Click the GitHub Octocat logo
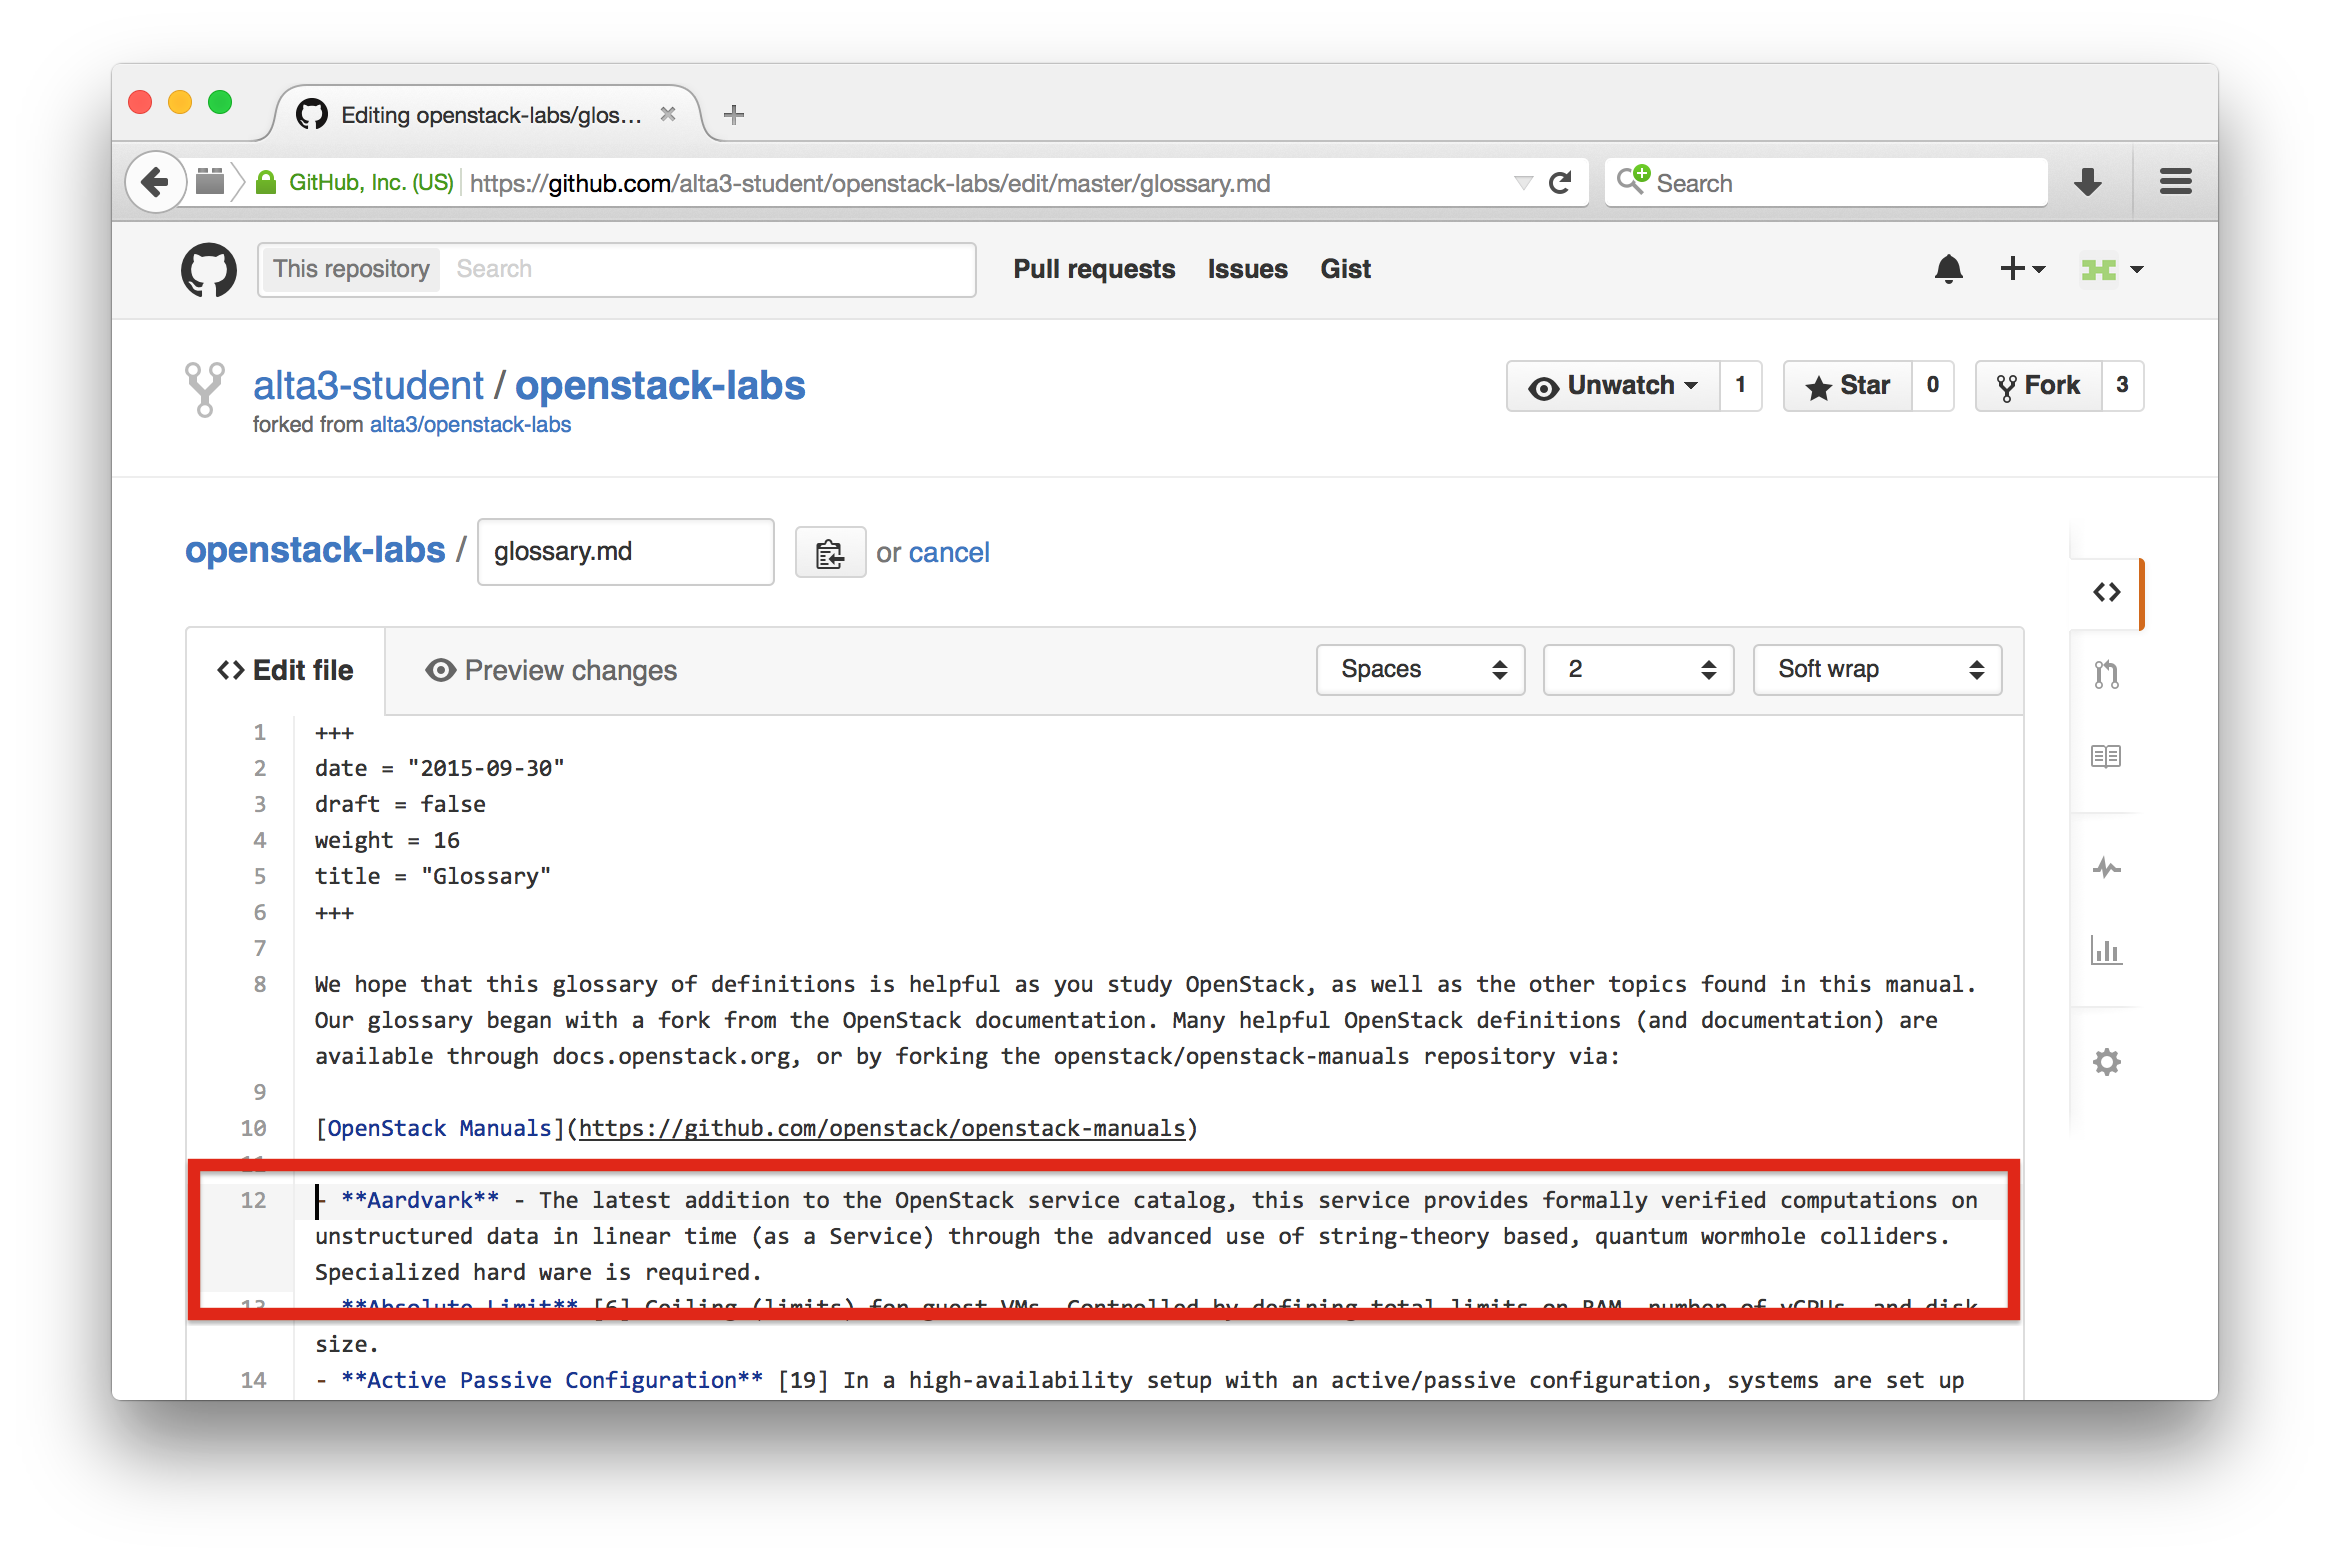The width and height of the screenshot is (2330, 1560). (x=209, y=270)
